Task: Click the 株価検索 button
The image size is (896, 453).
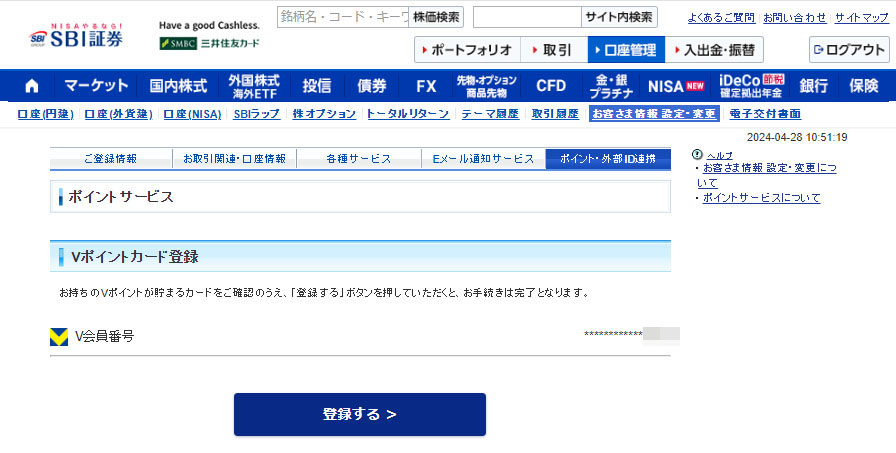Action: click(x=437, y=17)
